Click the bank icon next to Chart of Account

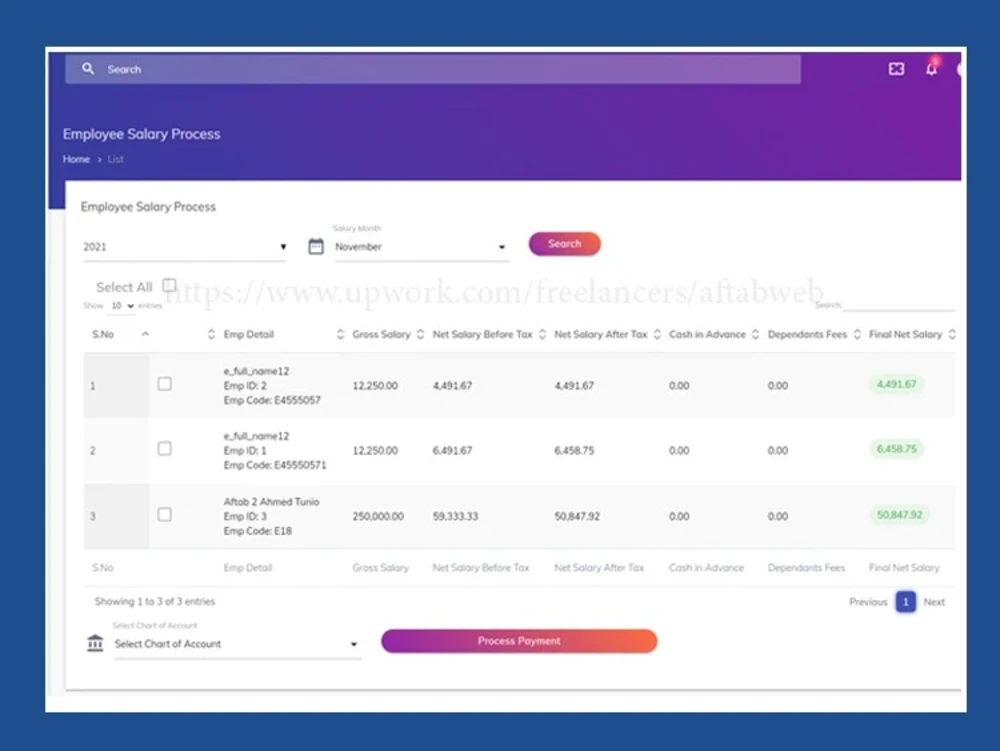coord(95,643)
